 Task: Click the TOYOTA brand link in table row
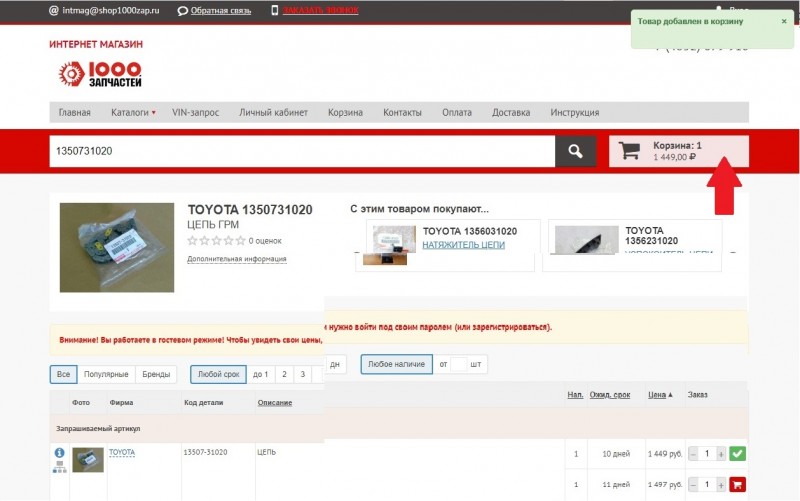point(122,452)
